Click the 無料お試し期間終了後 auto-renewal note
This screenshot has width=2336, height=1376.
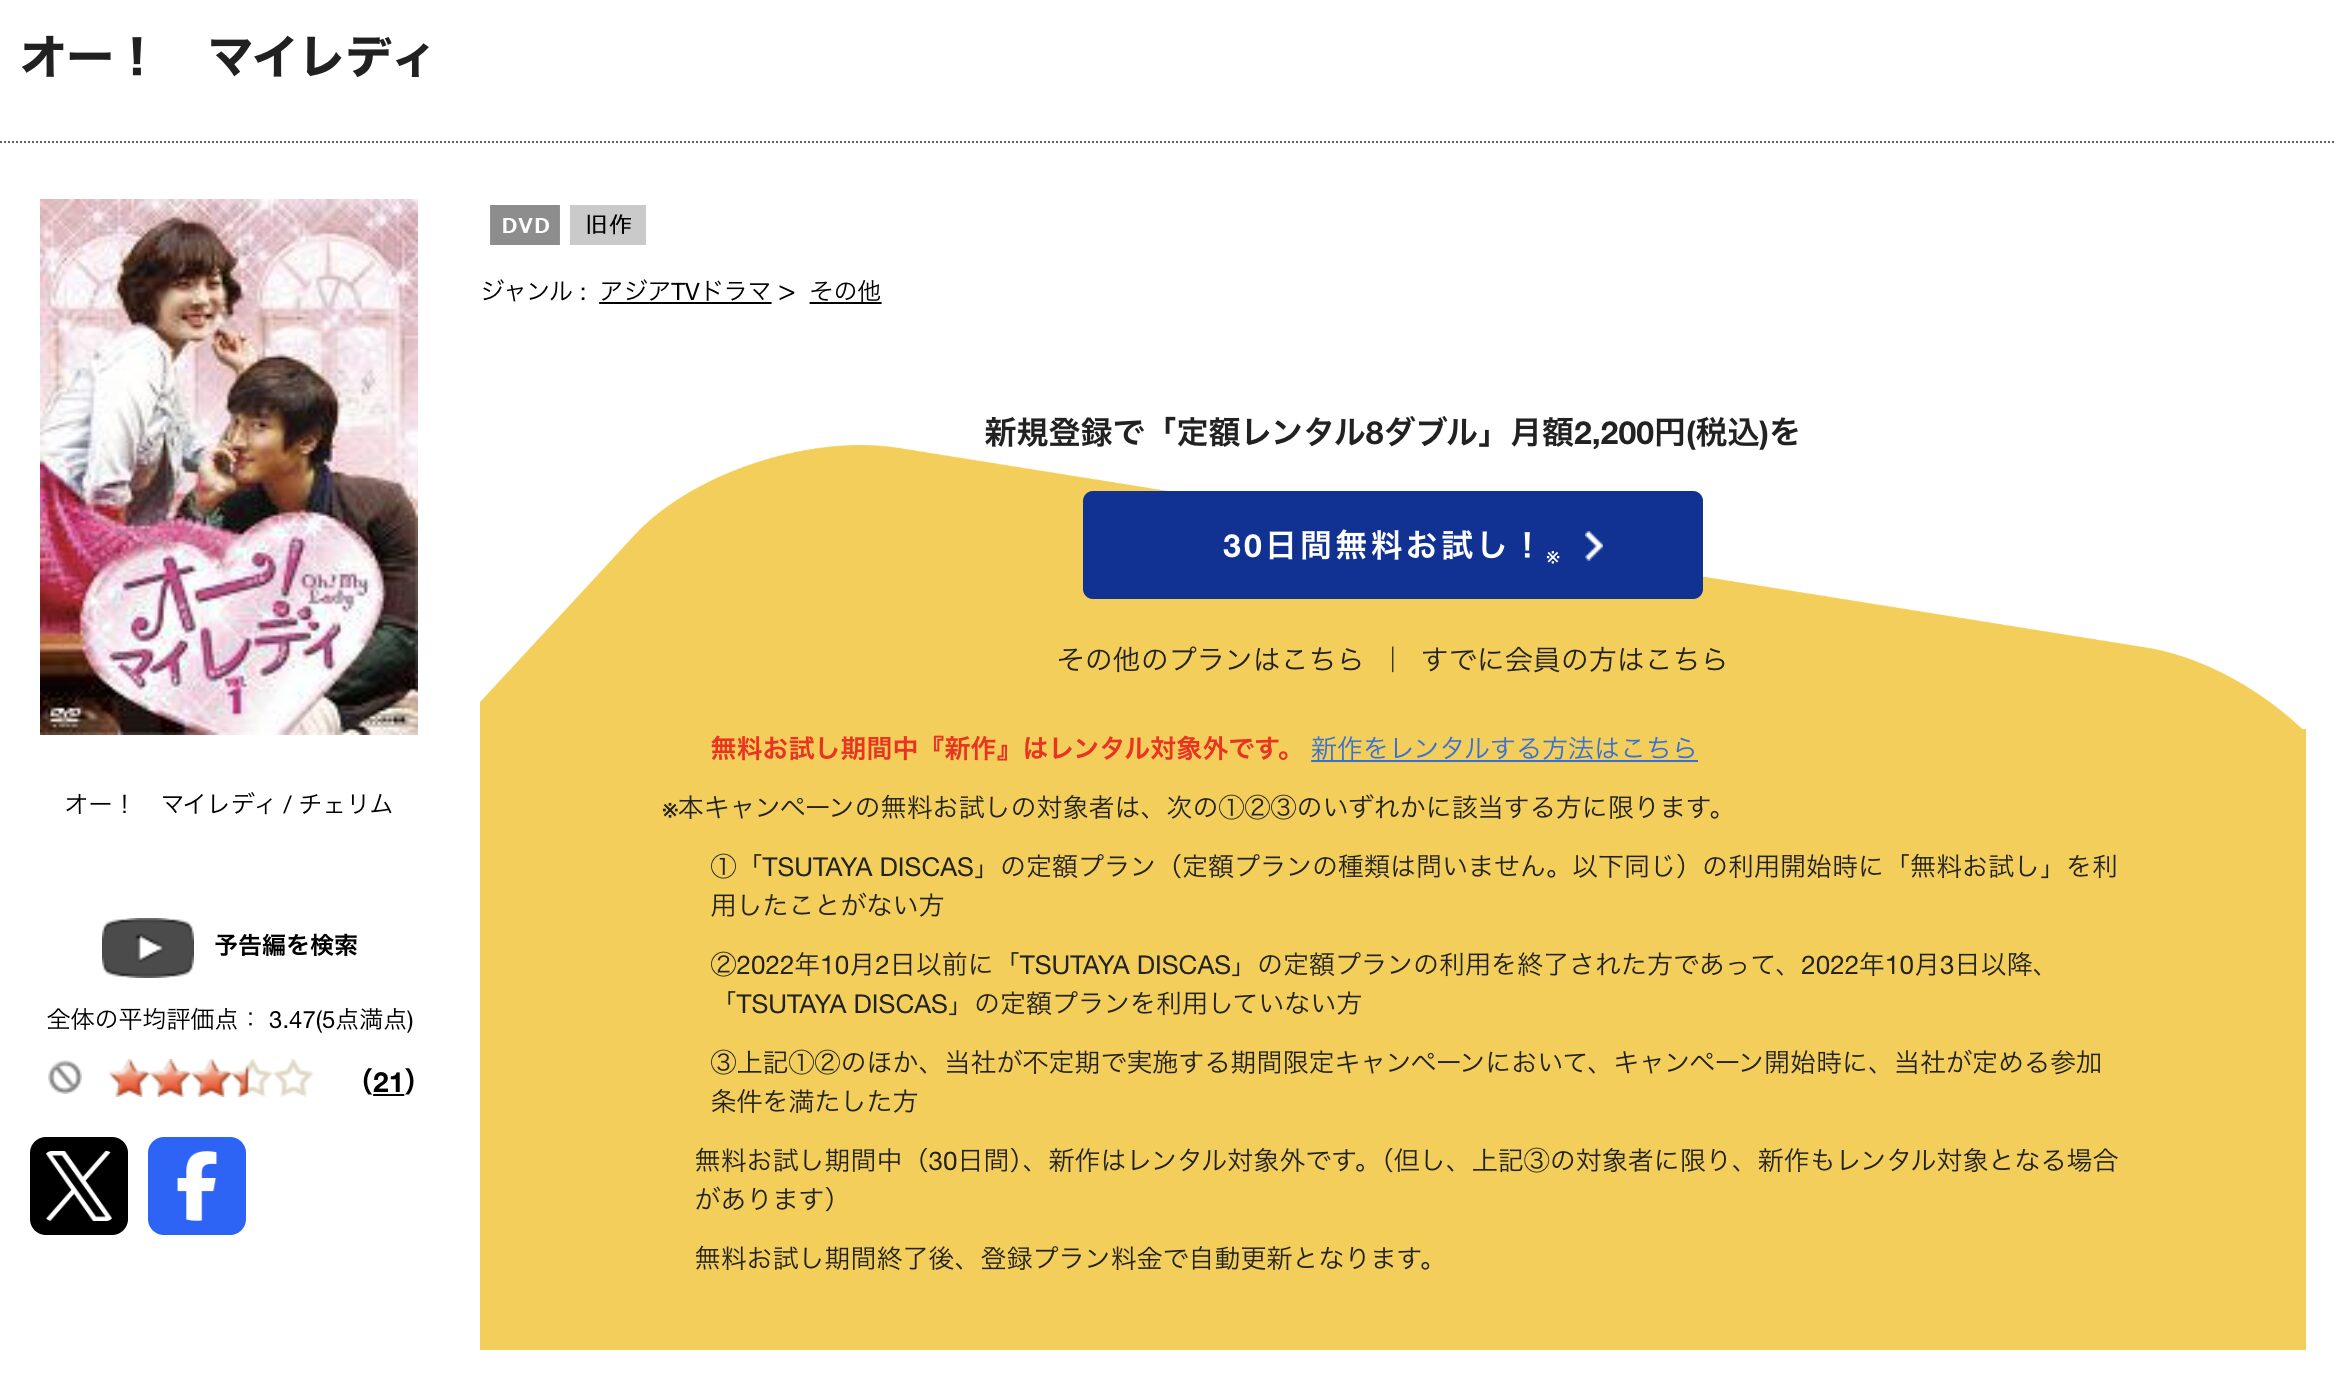point(1066,1258)
